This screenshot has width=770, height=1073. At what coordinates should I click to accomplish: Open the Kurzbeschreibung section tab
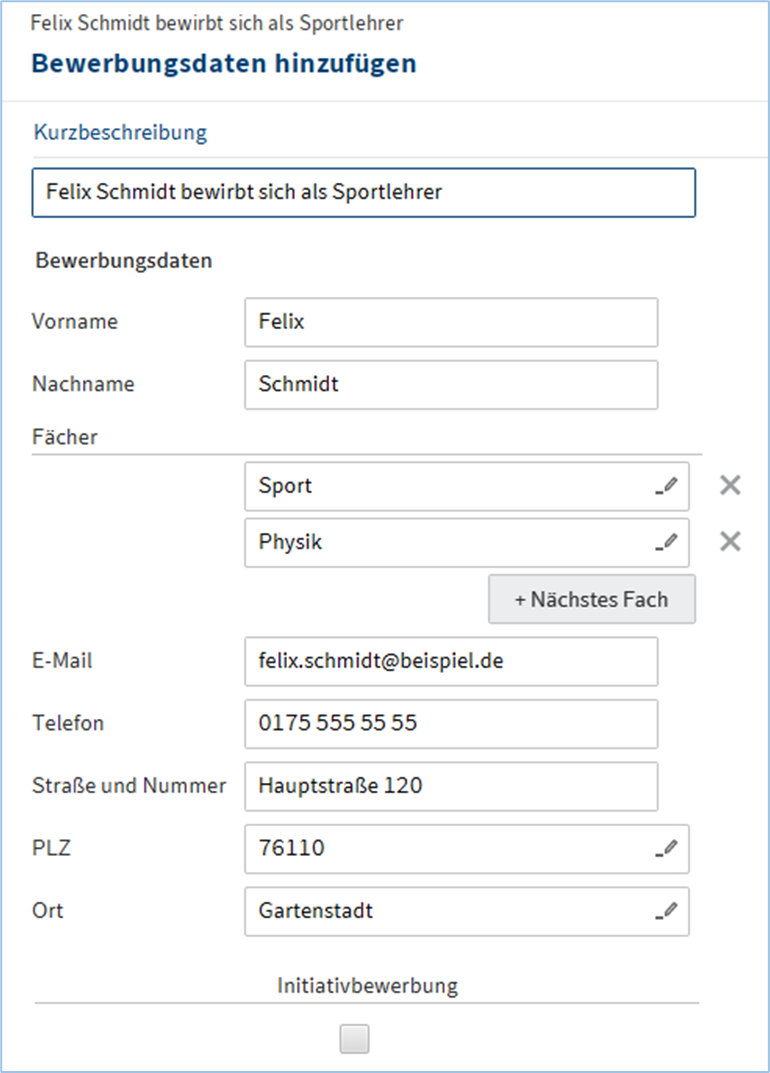point(120,132)
